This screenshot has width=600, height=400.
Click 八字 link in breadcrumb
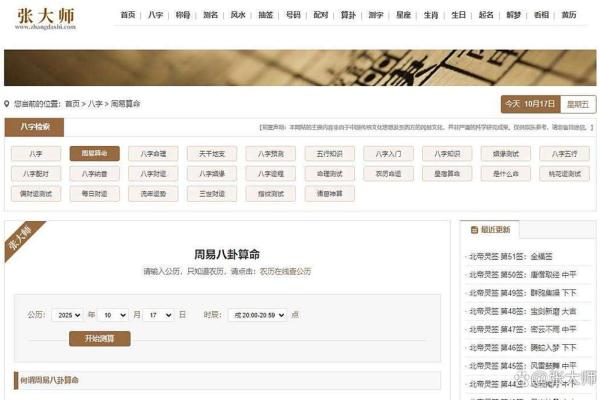(x=95, y=104)
